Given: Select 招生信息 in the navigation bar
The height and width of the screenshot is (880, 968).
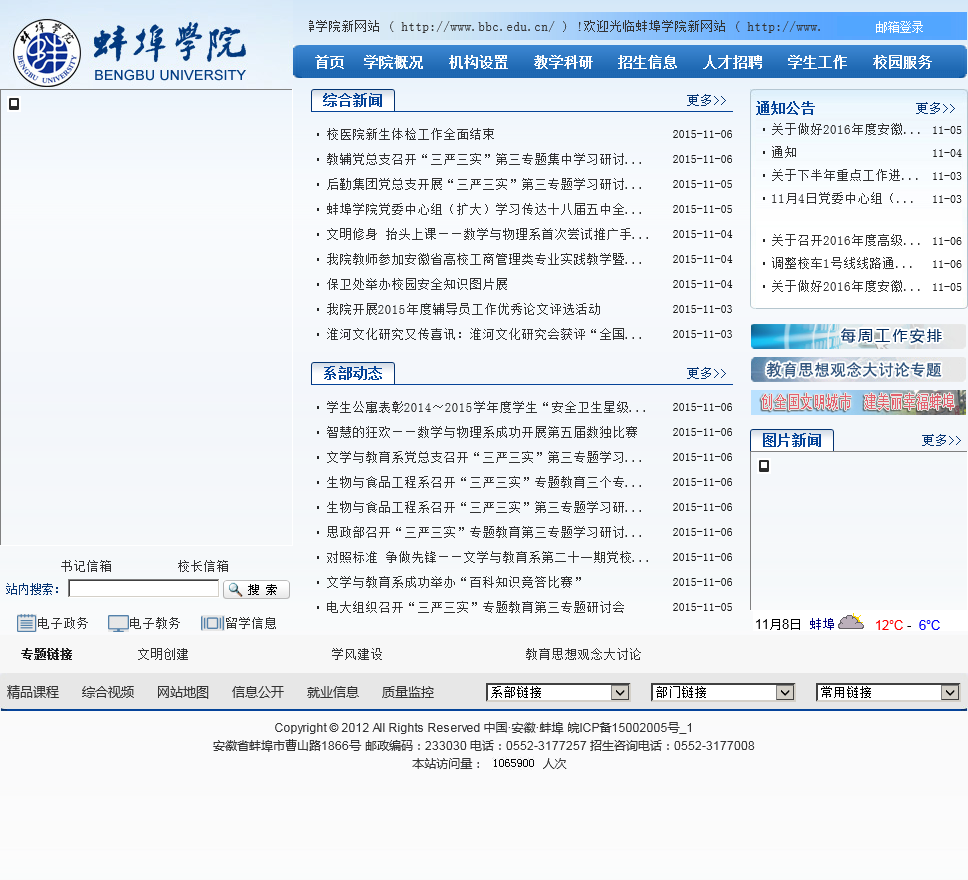Looking at the screenshot, I should (x=647, y=62).
